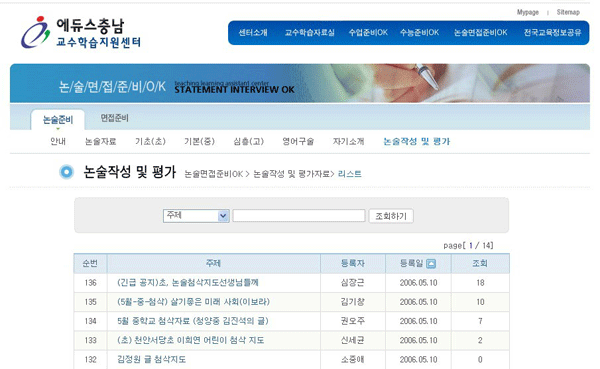The width and height of the screenshot is (600, 369).
Task: Open the 전국교육정보공유 menu
Action: tap(552, 33)
